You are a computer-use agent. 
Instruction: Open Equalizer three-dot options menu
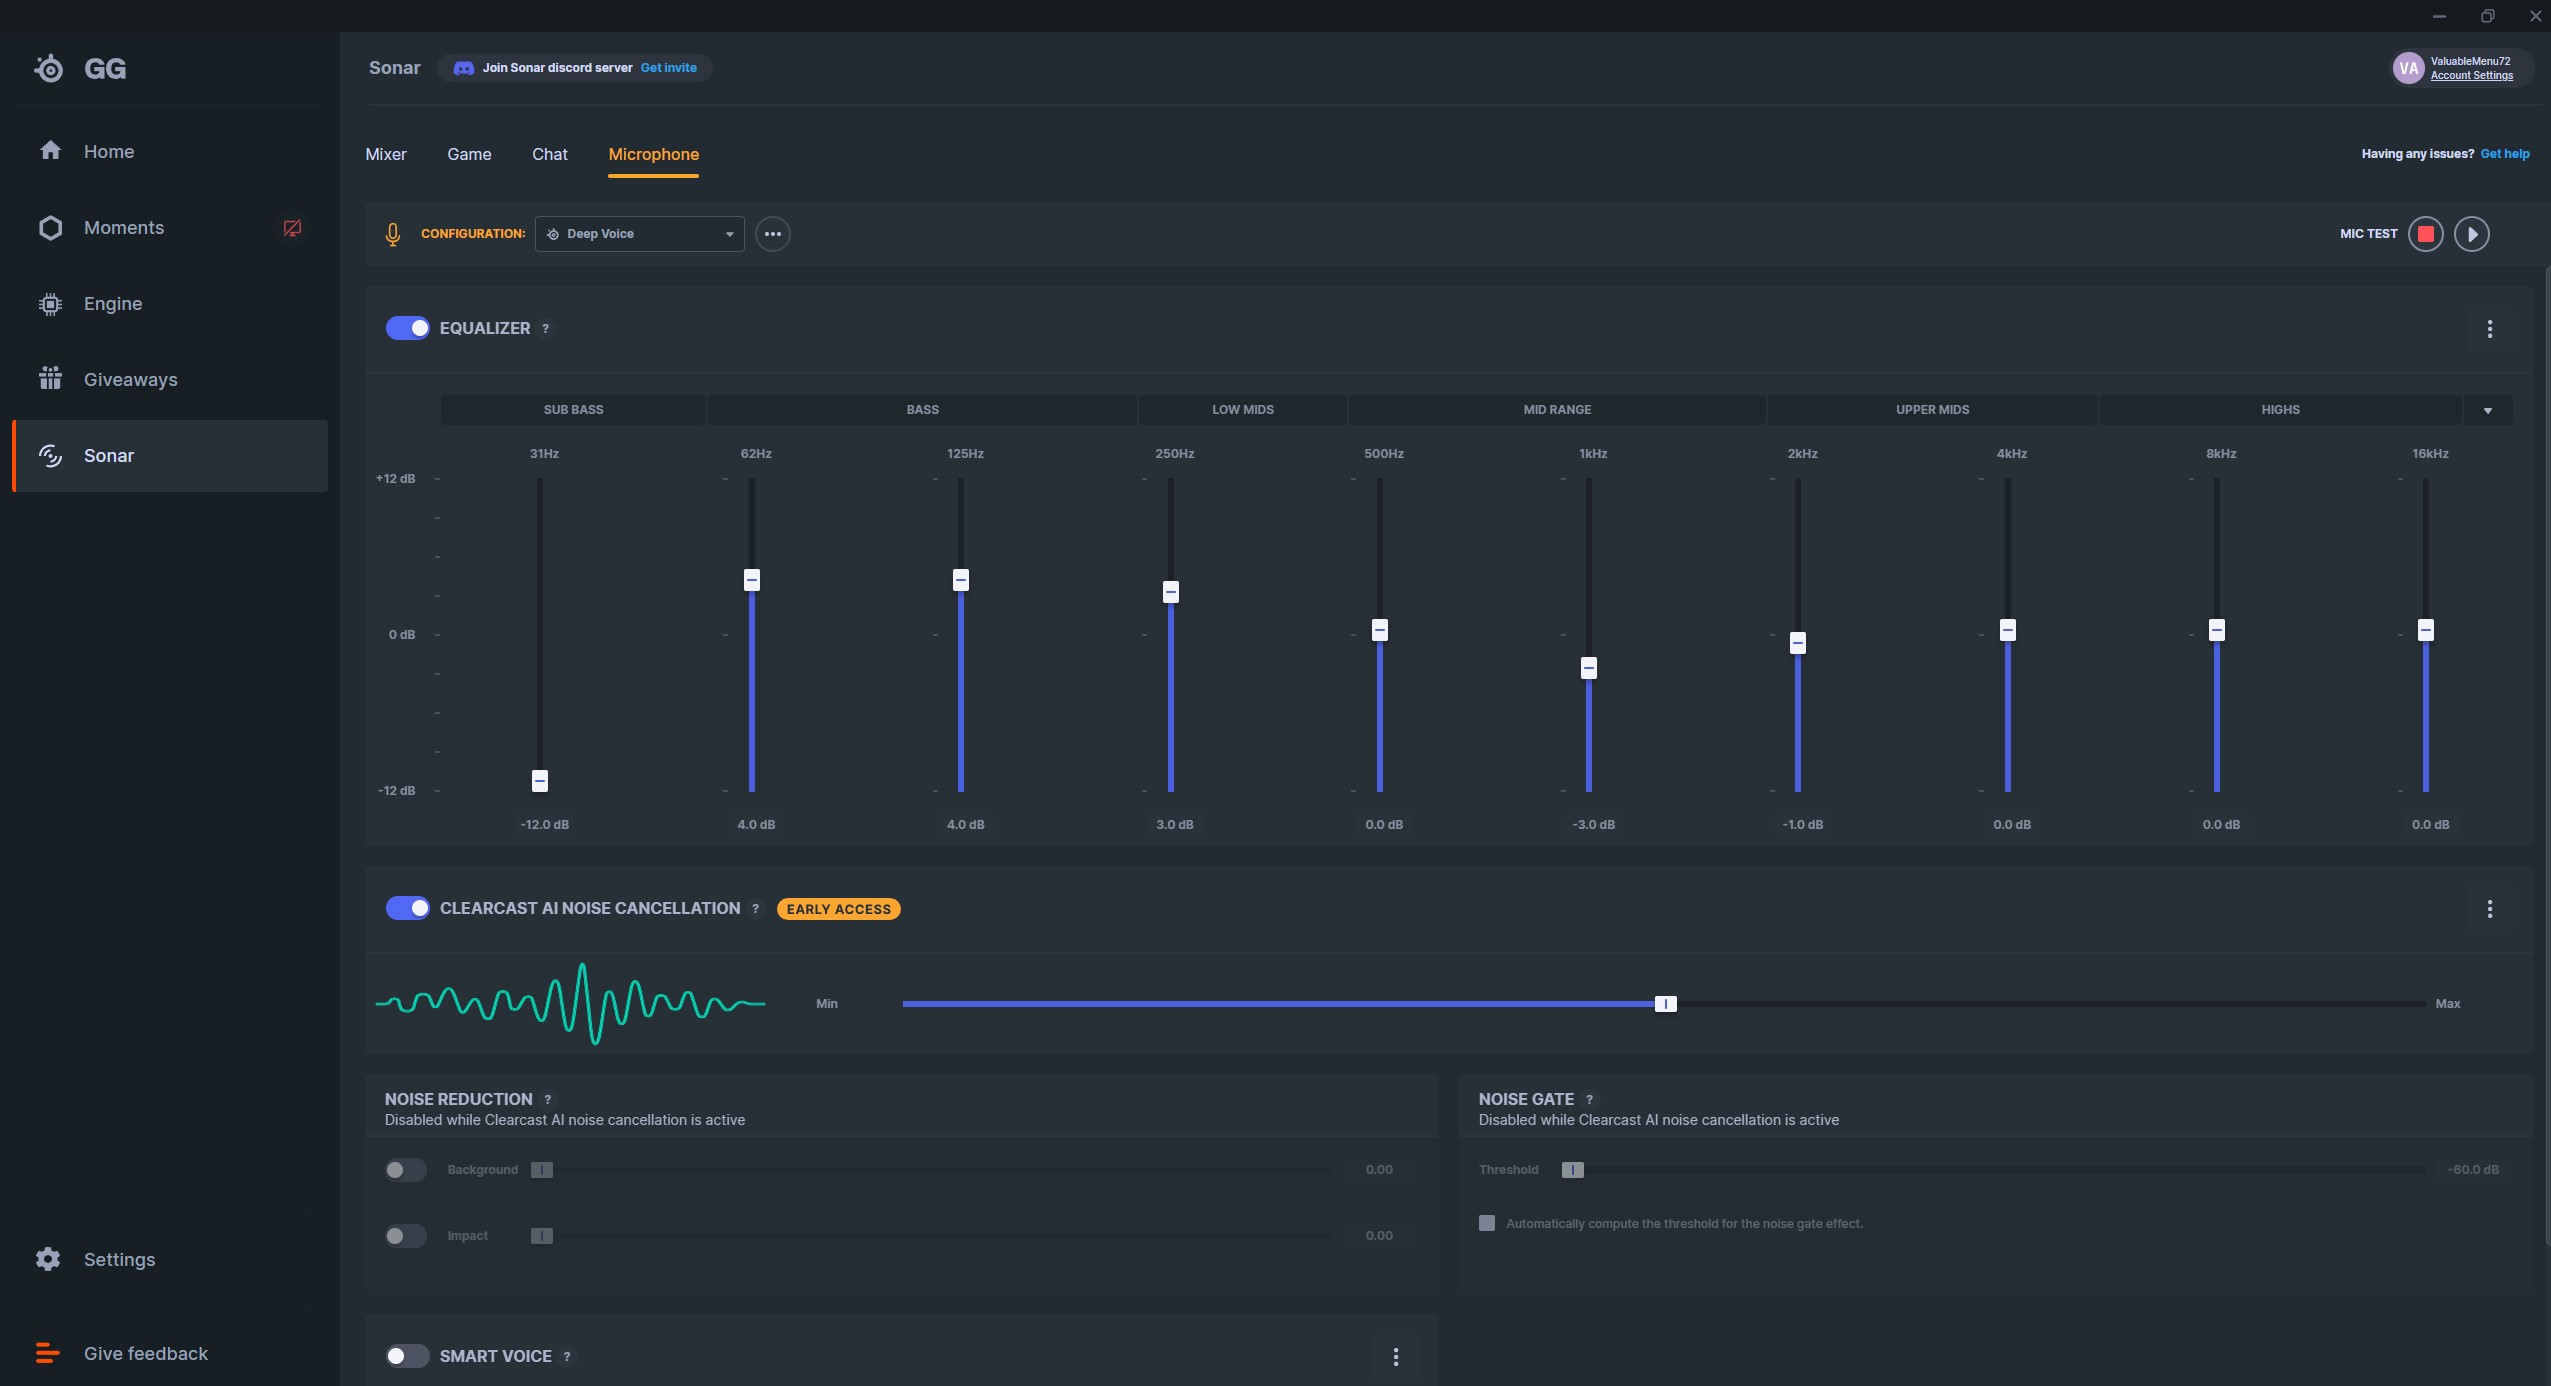(2490, 329)
